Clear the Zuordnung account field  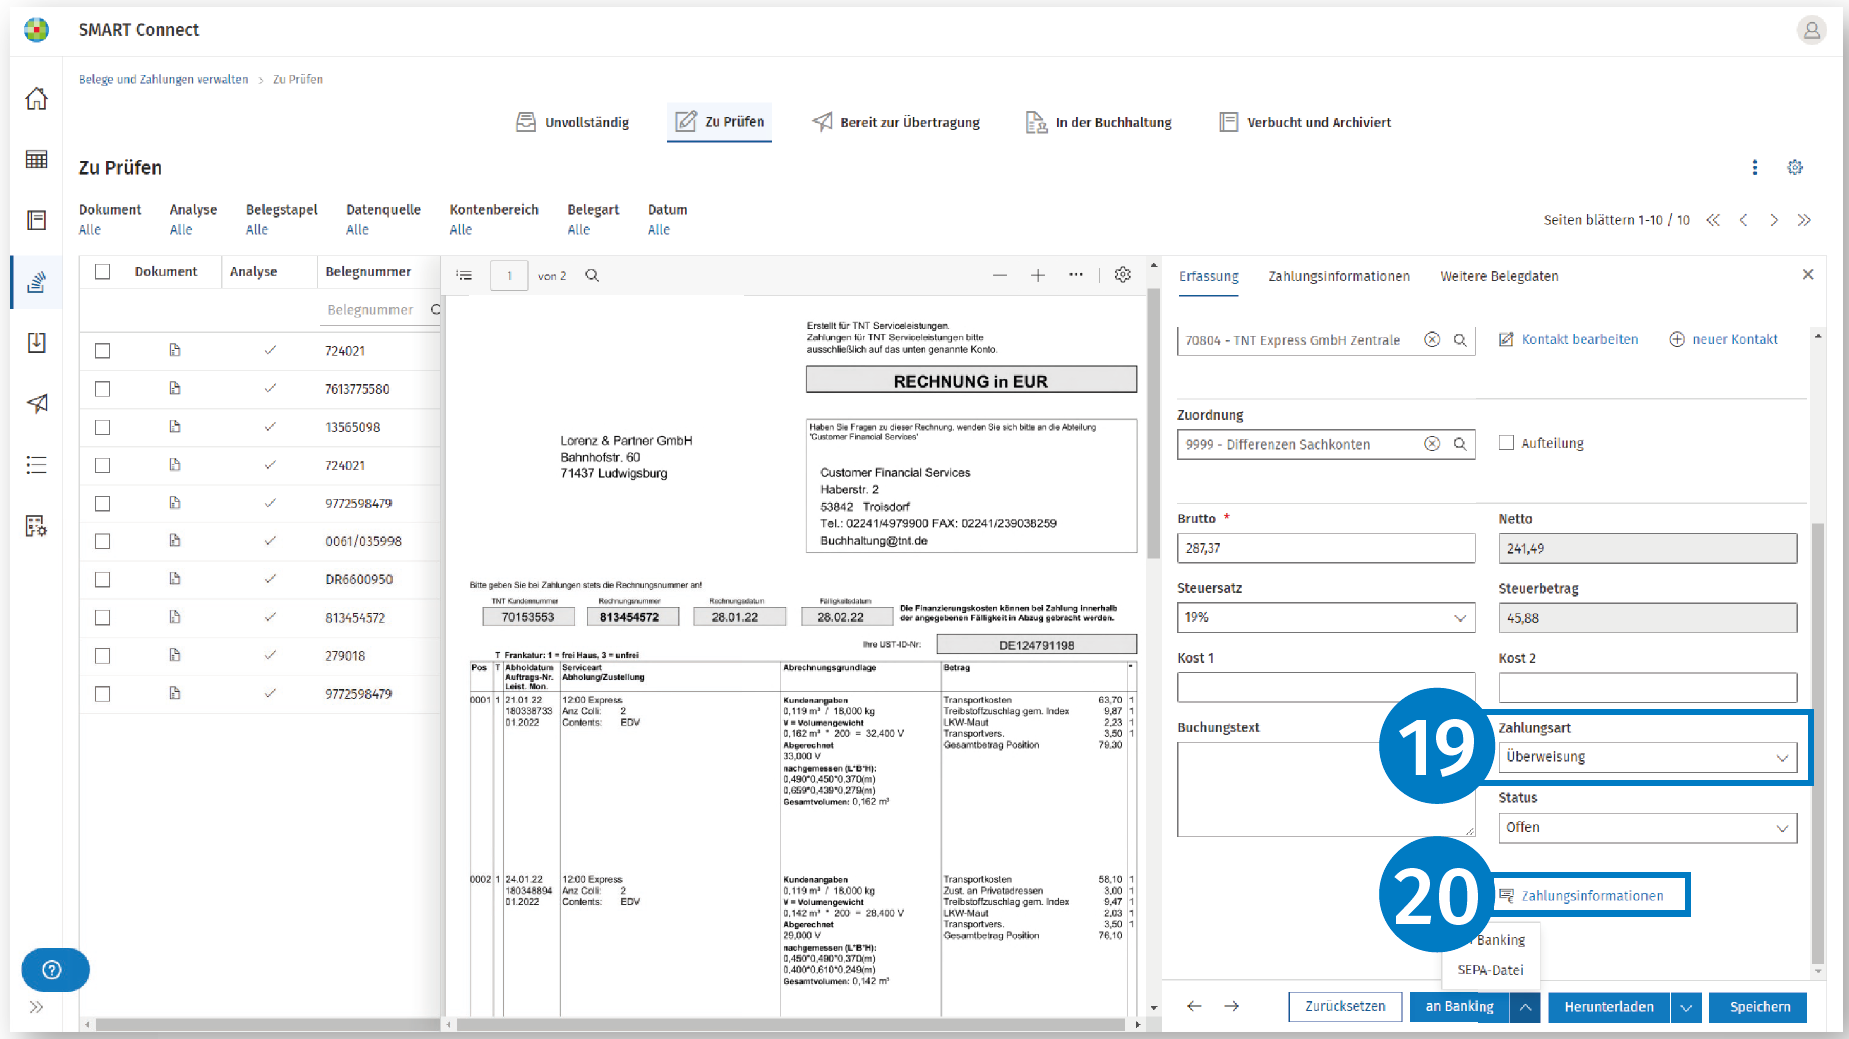tap(1432, 444)
